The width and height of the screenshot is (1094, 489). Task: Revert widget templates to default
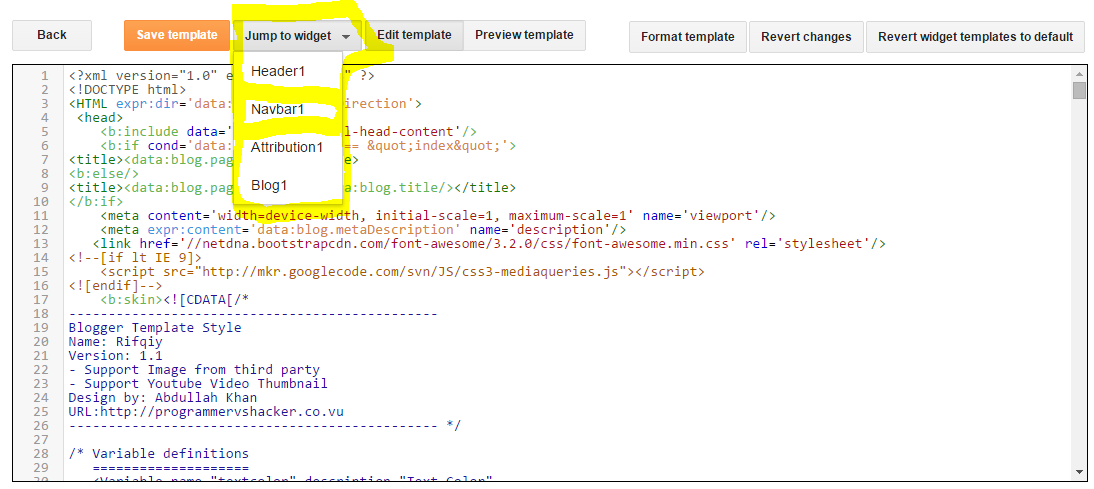[x=975, y=37]
